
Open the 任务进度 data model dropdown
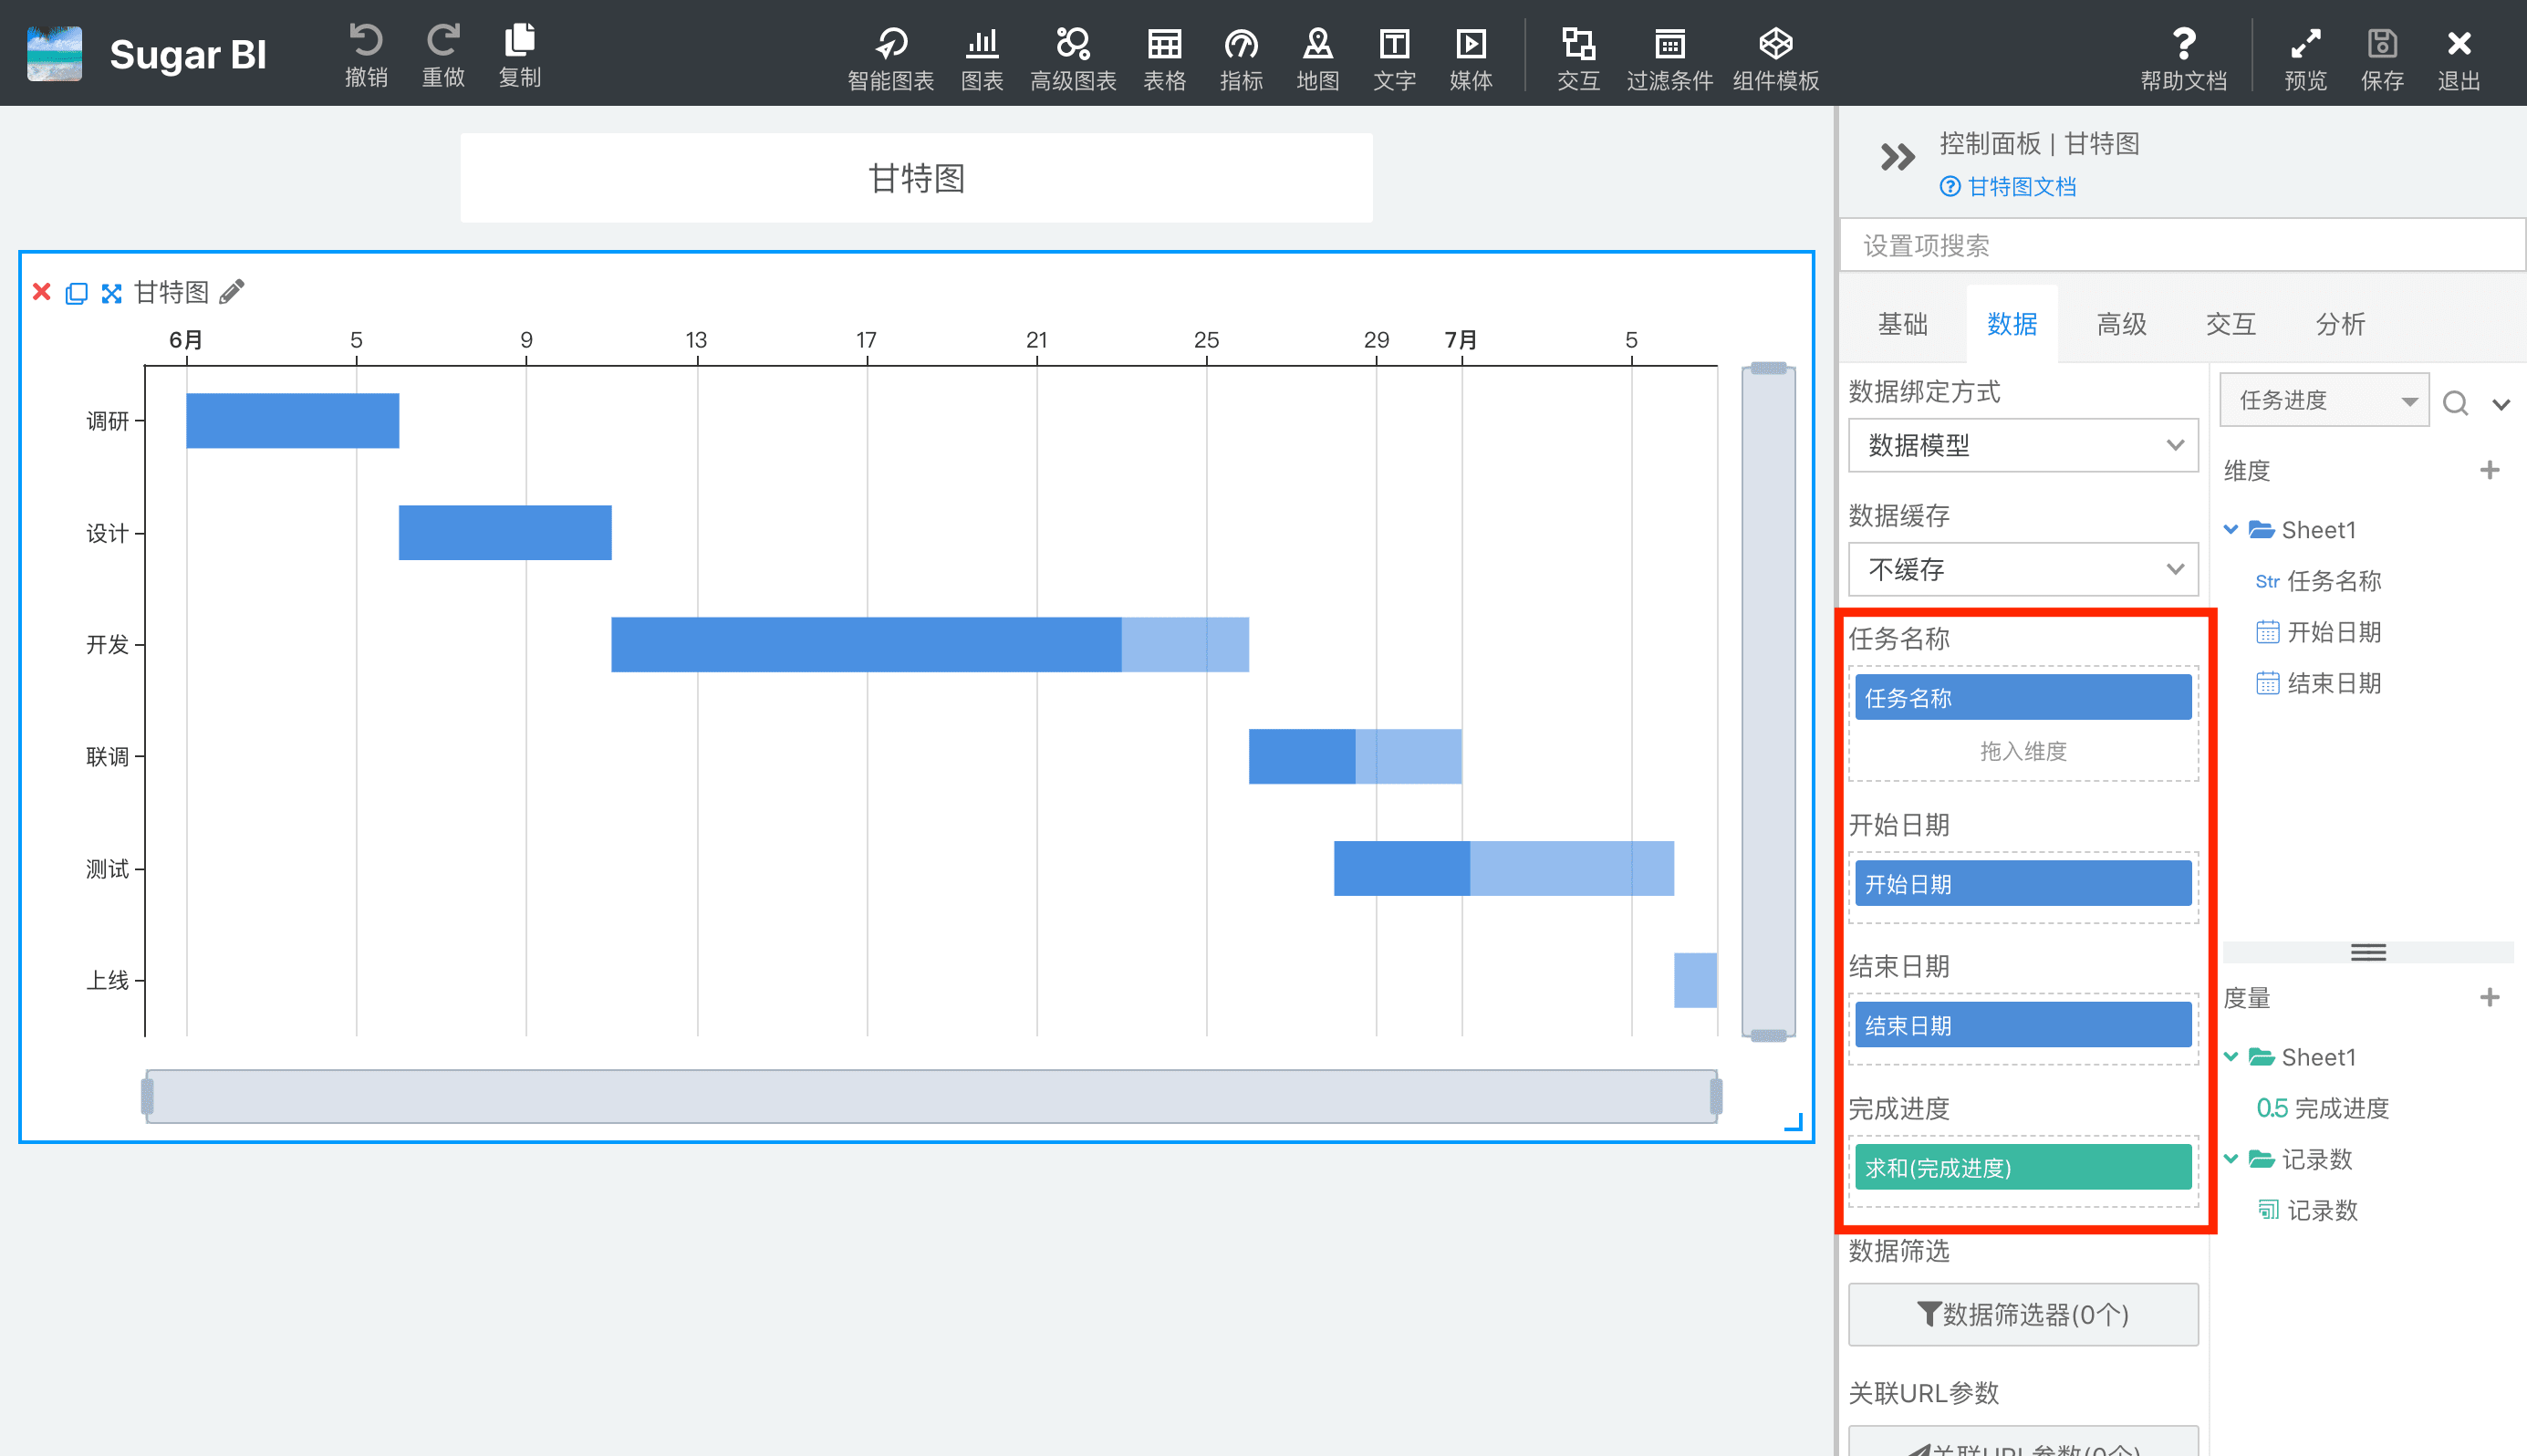coord(2324,400)
